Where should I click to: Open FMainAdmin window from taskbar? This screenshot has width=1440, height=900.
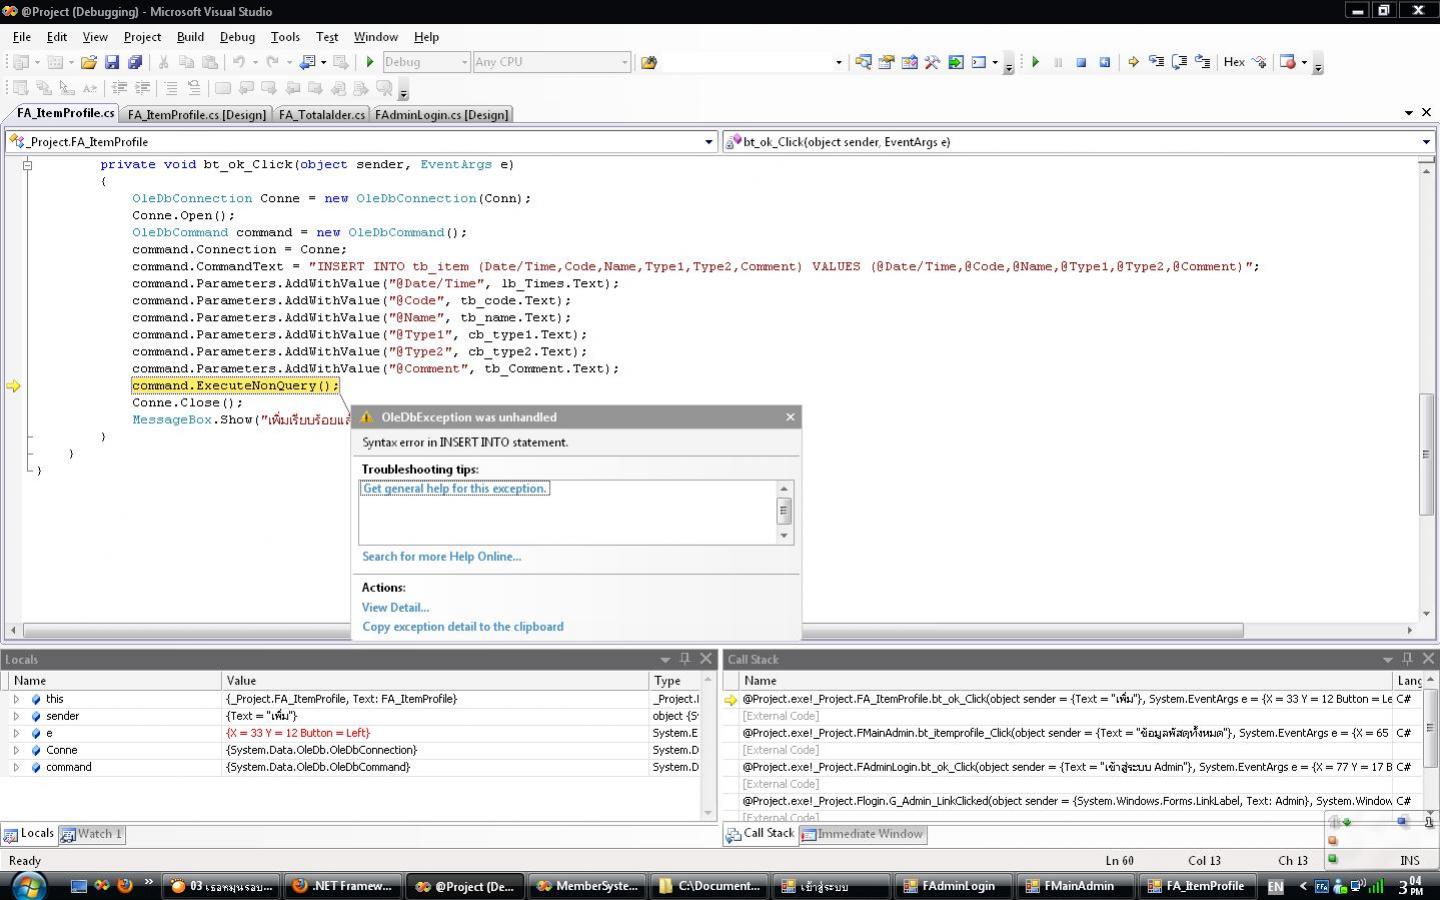(x=1077, y=886)
